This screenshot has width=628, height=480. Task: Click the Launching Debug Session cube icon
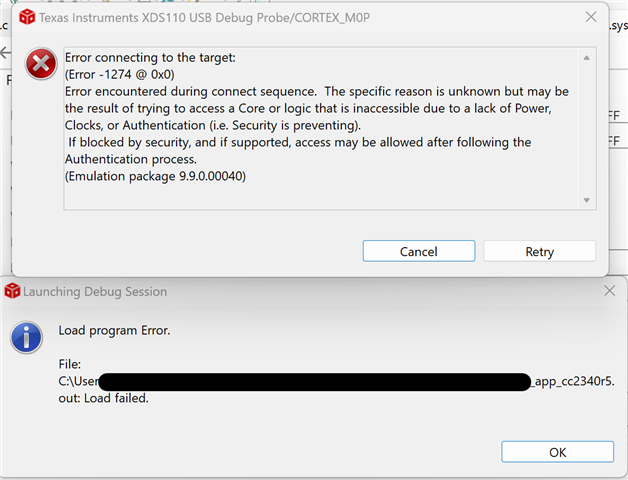[x=12, y=291]
